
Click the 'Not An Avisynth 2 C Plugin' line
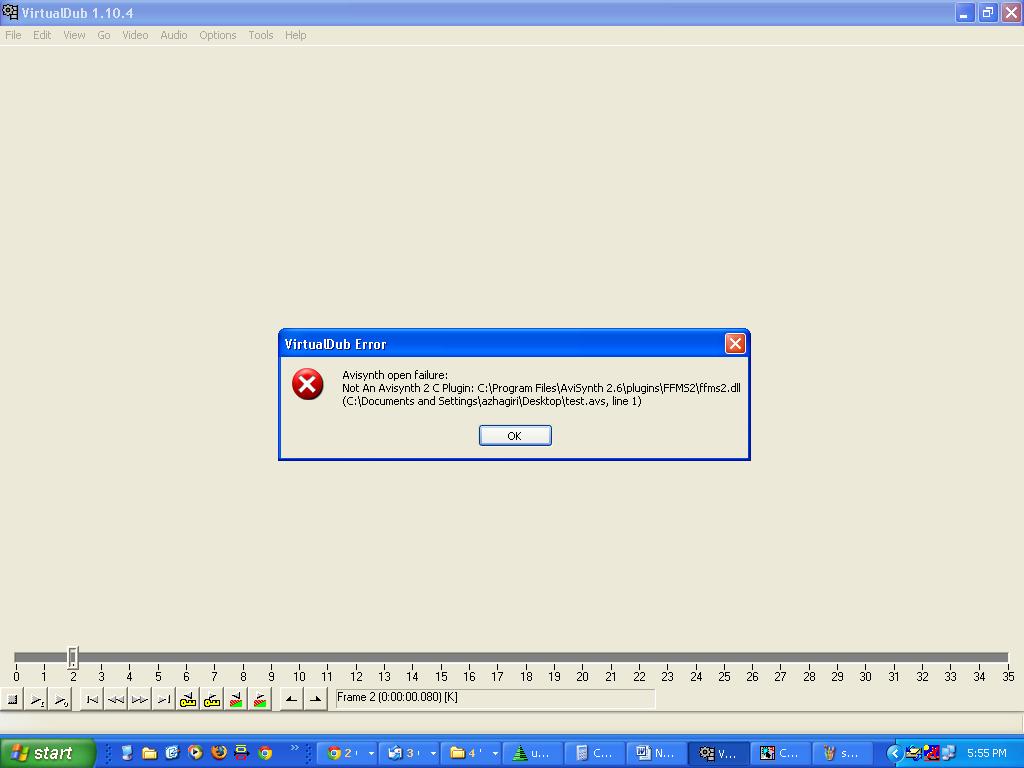[541, 388]
